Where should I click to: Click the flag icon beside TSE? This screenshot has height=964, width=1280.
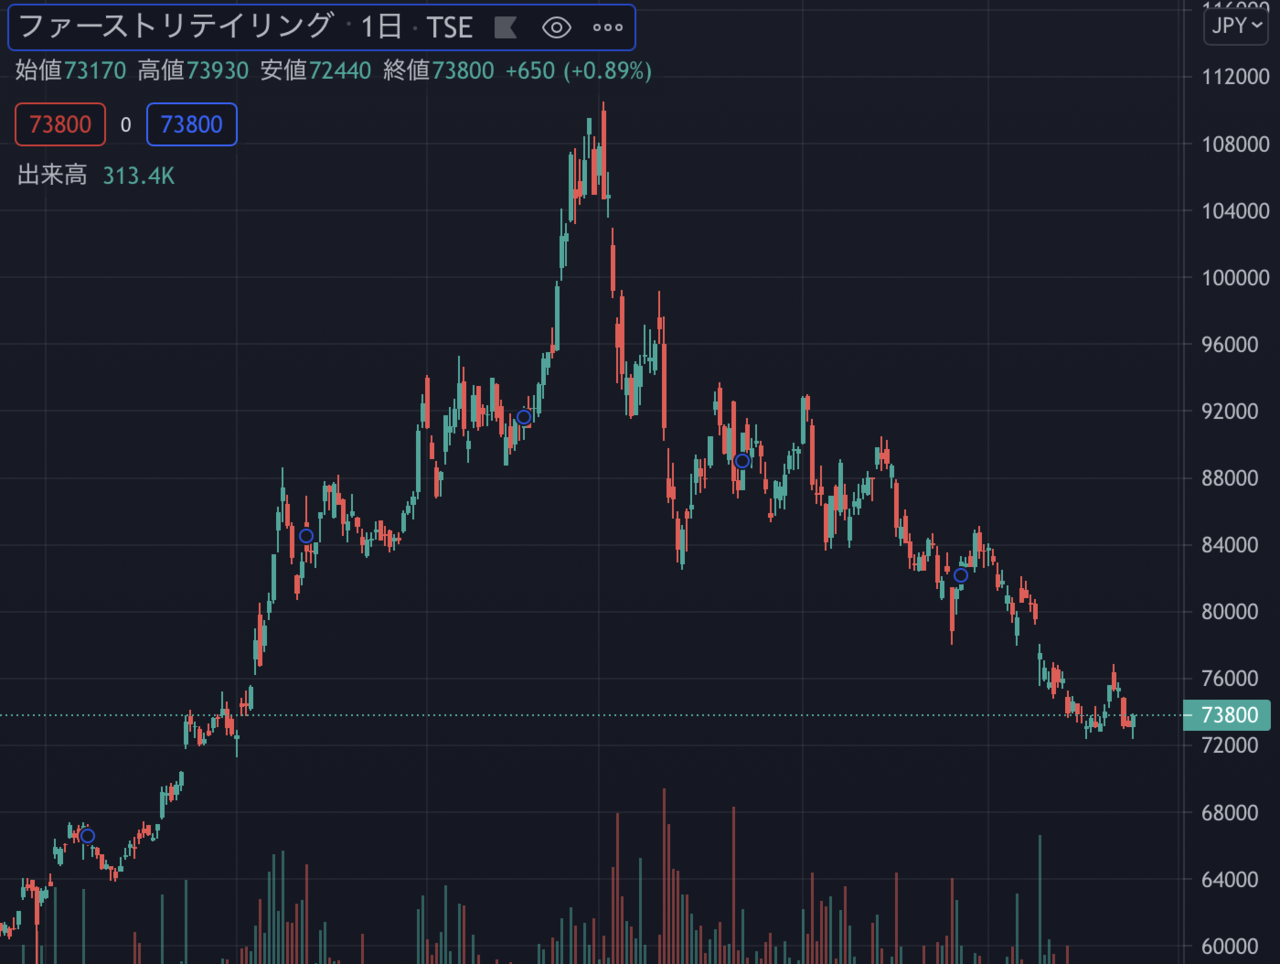[x=506, y=27]
